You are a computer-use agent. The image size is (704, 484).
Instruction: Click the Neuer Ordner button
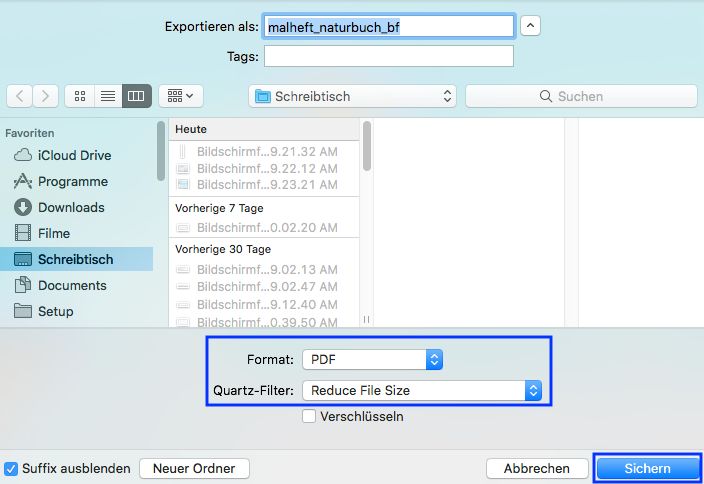point(194,469)
